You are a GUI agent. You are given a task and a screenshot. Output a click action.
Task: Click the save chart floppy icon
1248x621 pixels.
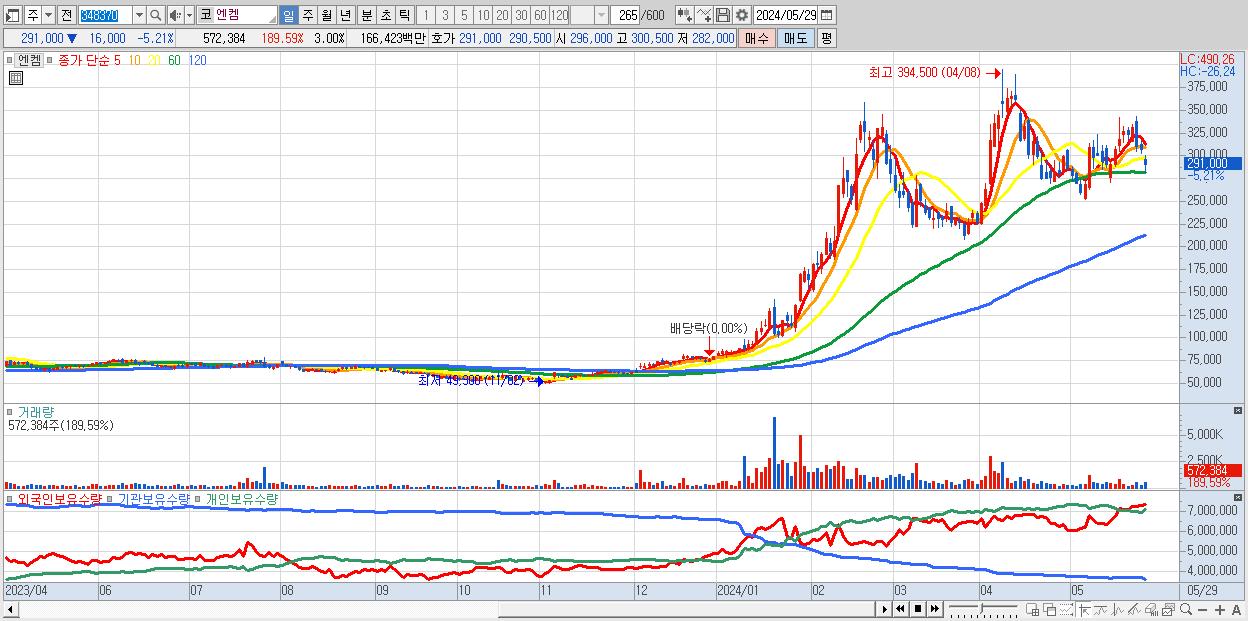[x=723, y=15]
